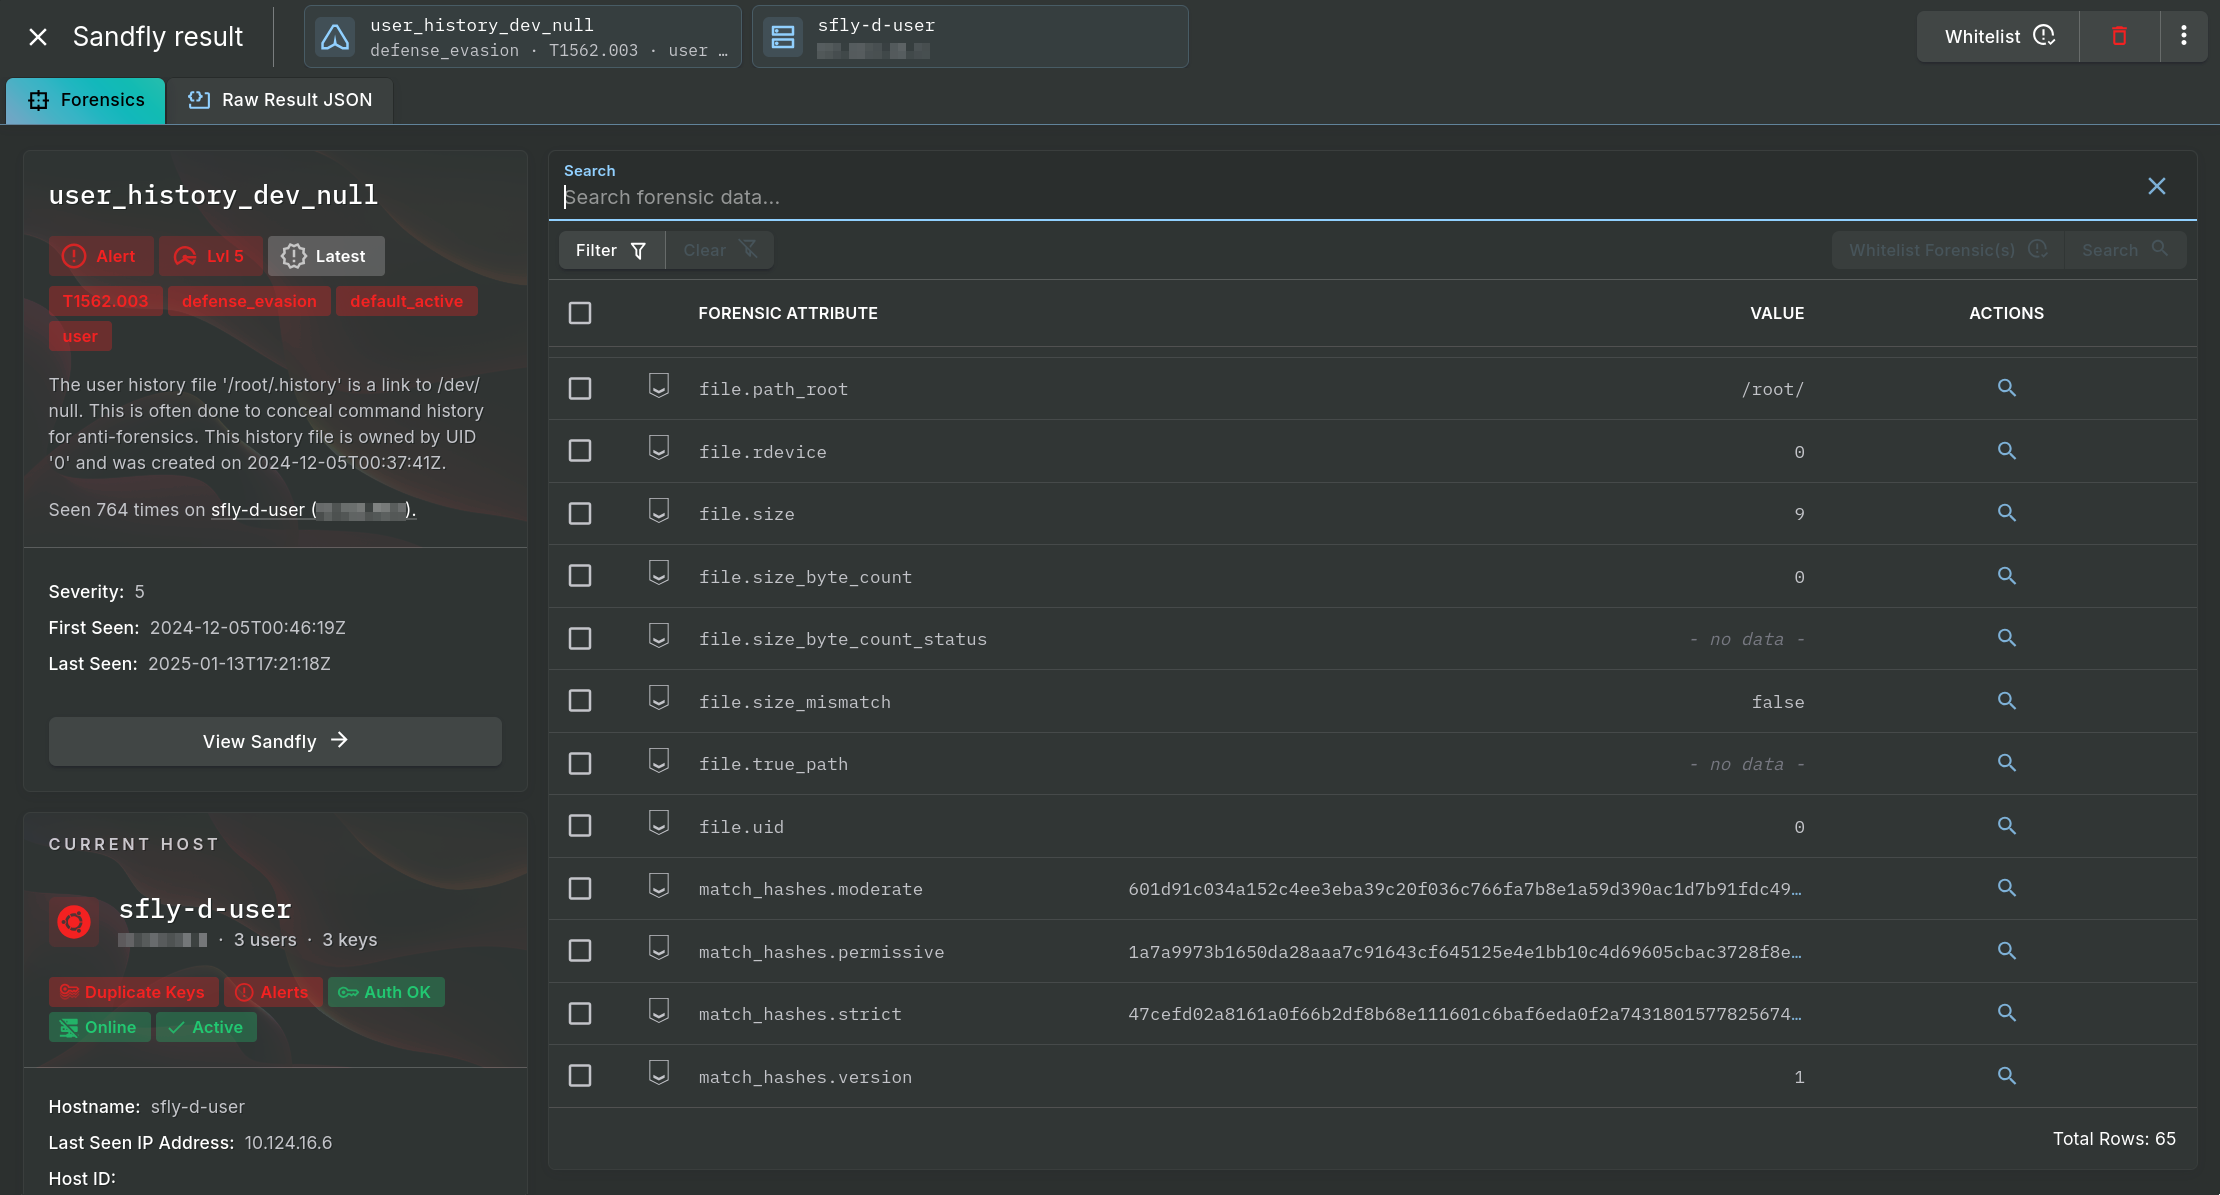The image size is (2220, 1195).
Task: Close the Sandfly result view
Action: tap(38, 37)
